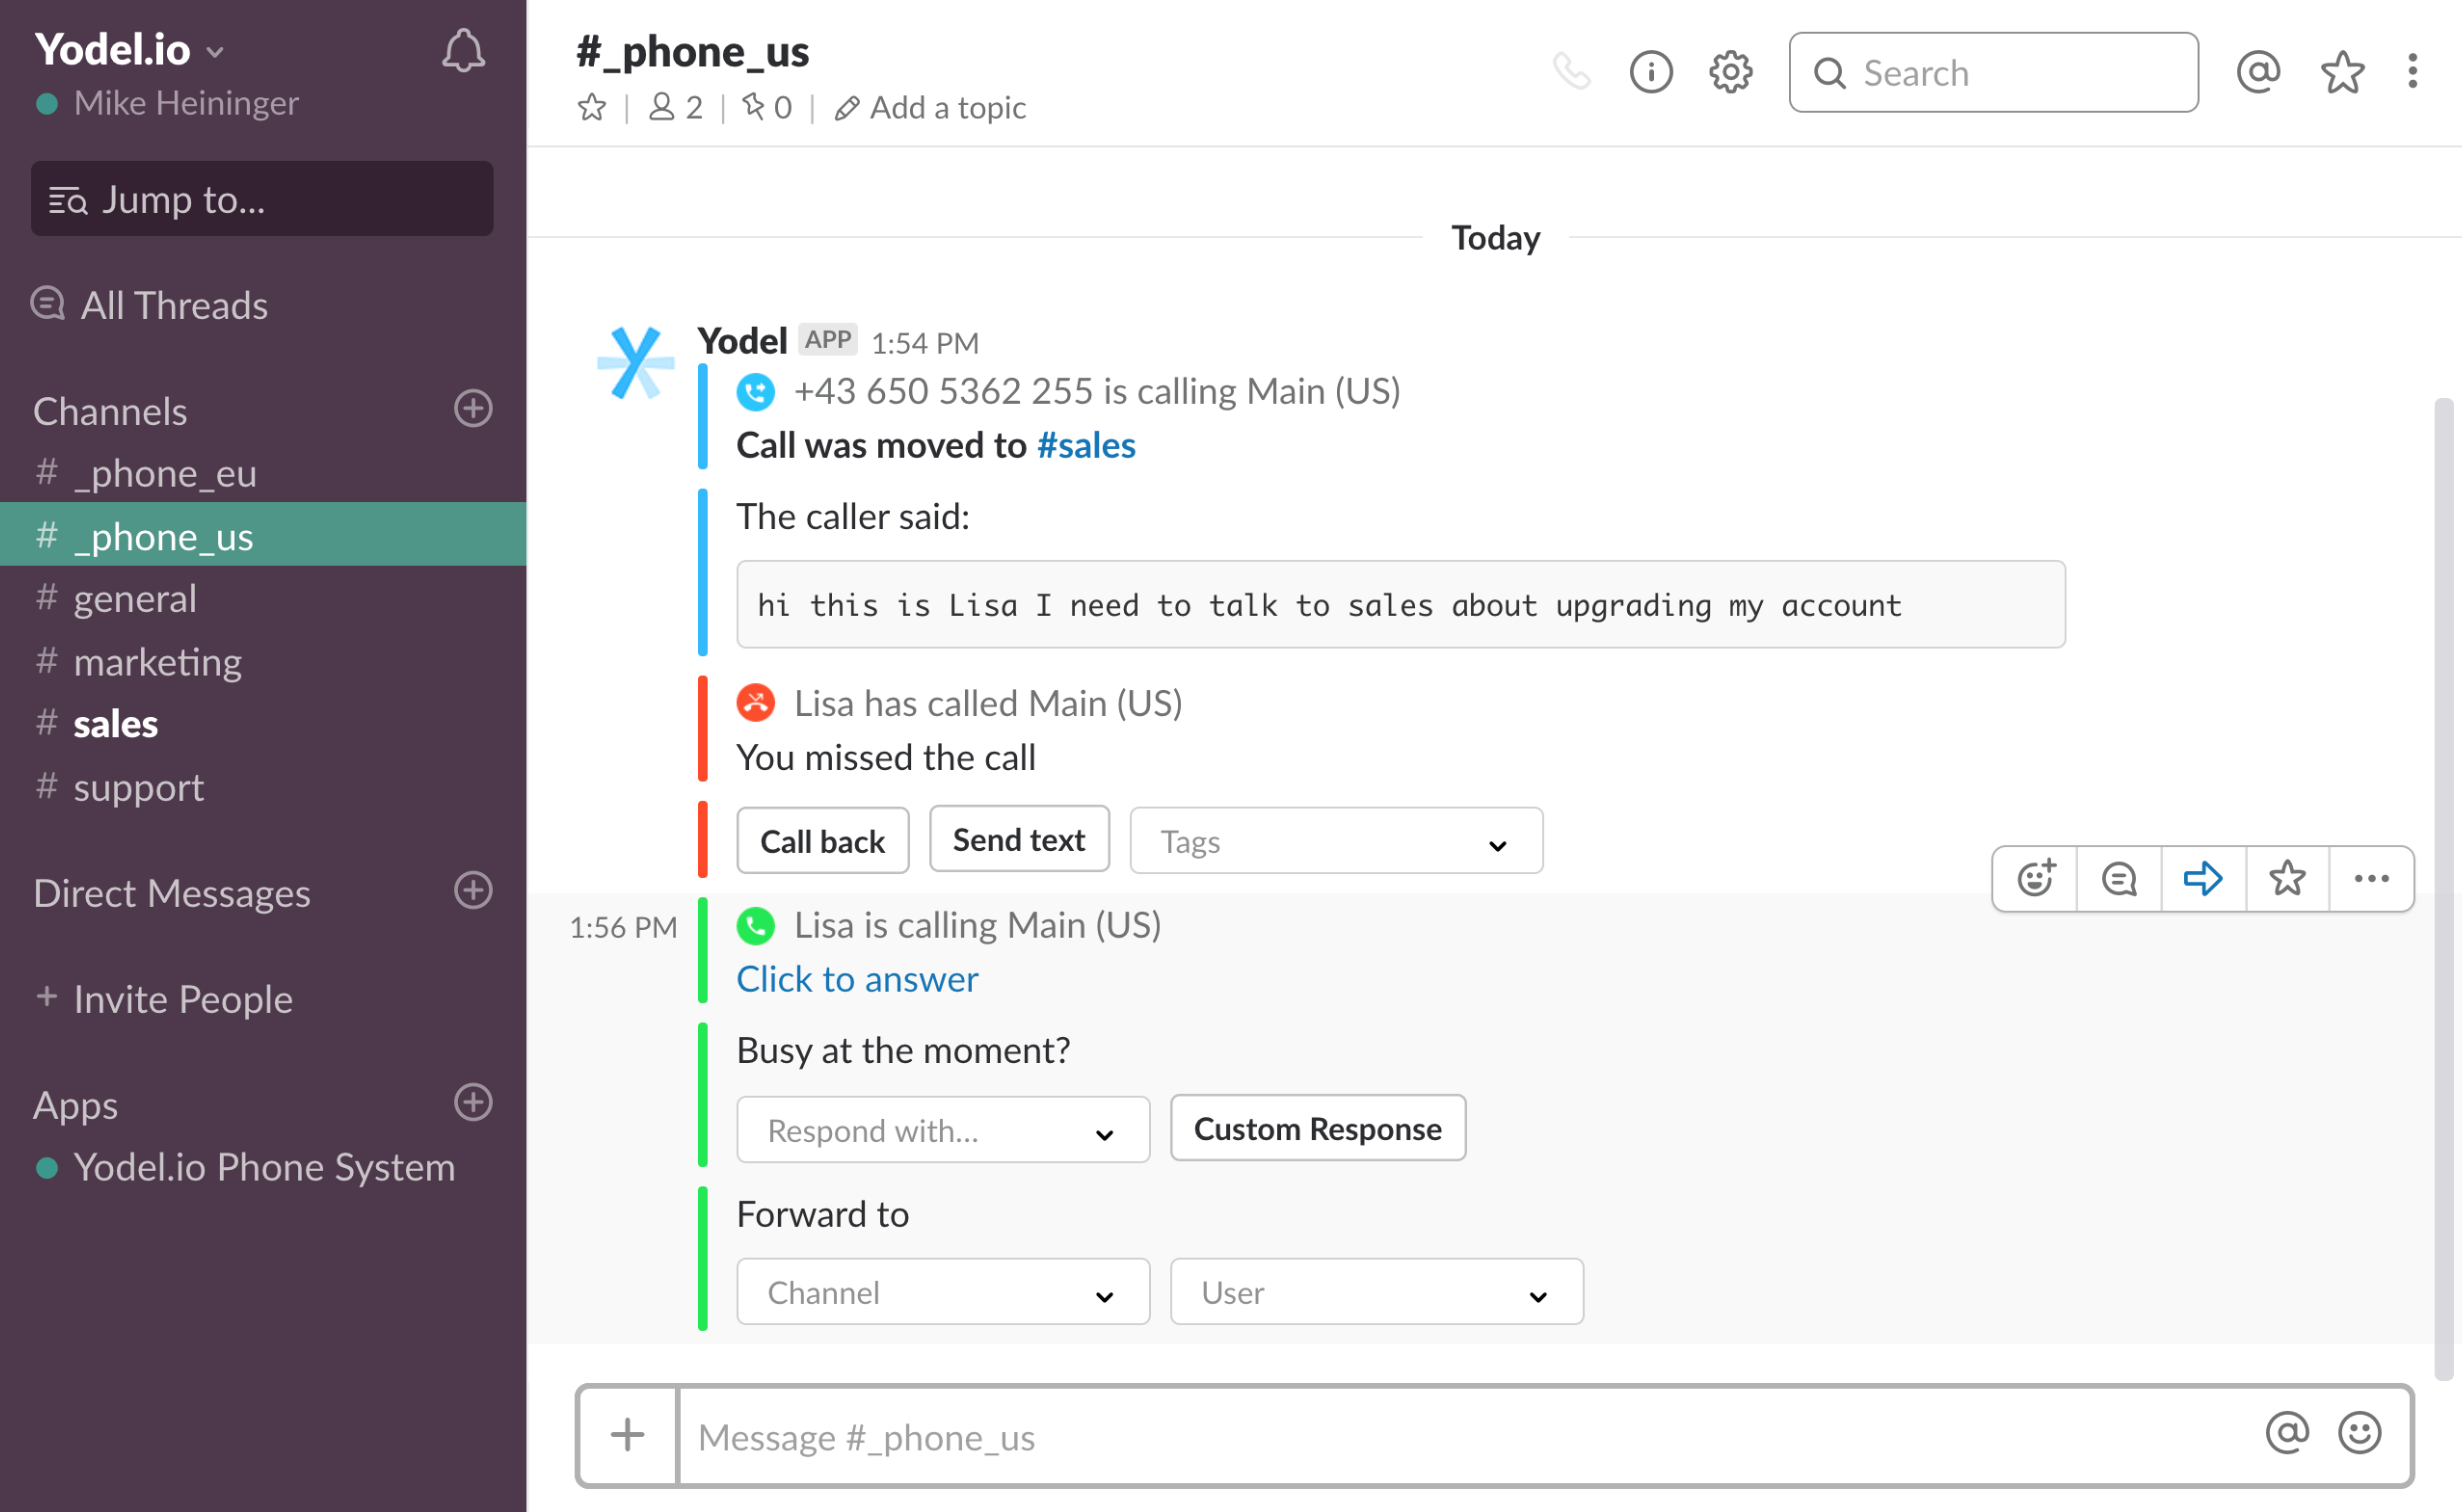Image resolution: width=2462 pixels, height=1512 pixels.
Task: Star the channel below the title
Action: coord(592,107)
